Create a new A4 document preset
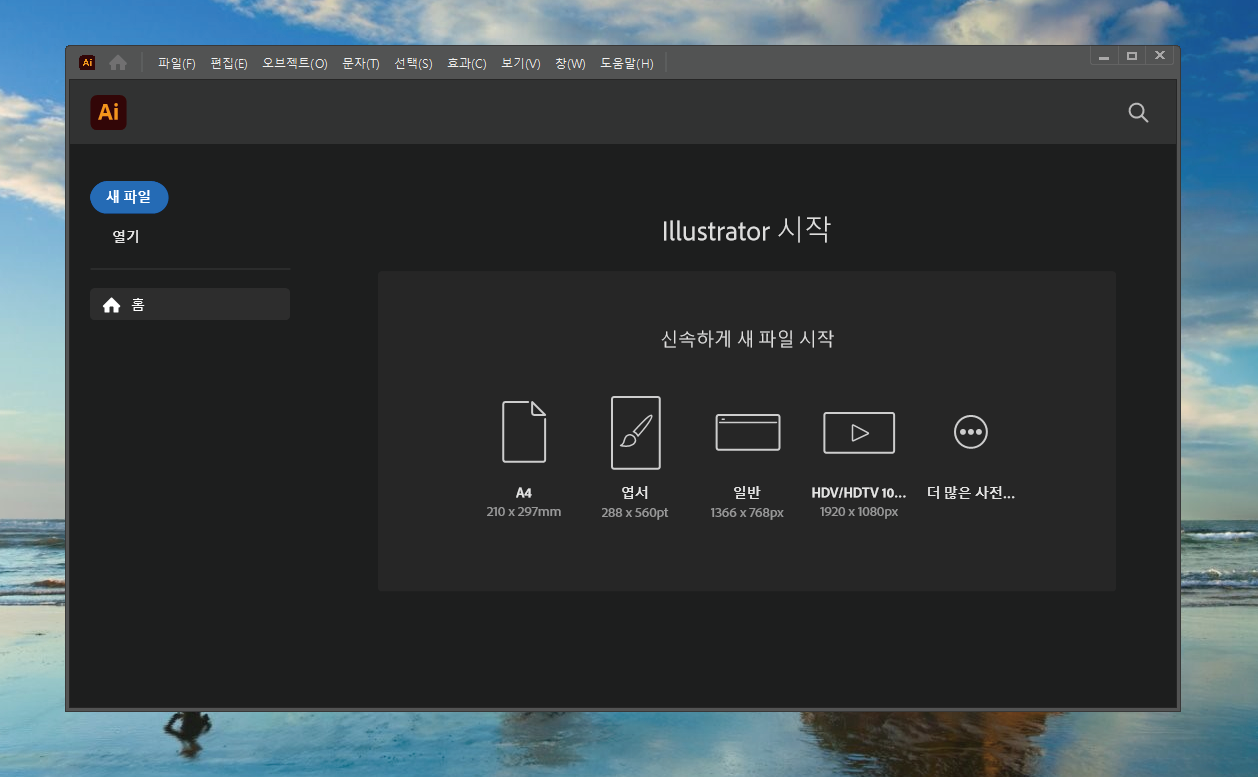Screen dimensions: 1258x777 pyautogui.click(x=524, y=432)
